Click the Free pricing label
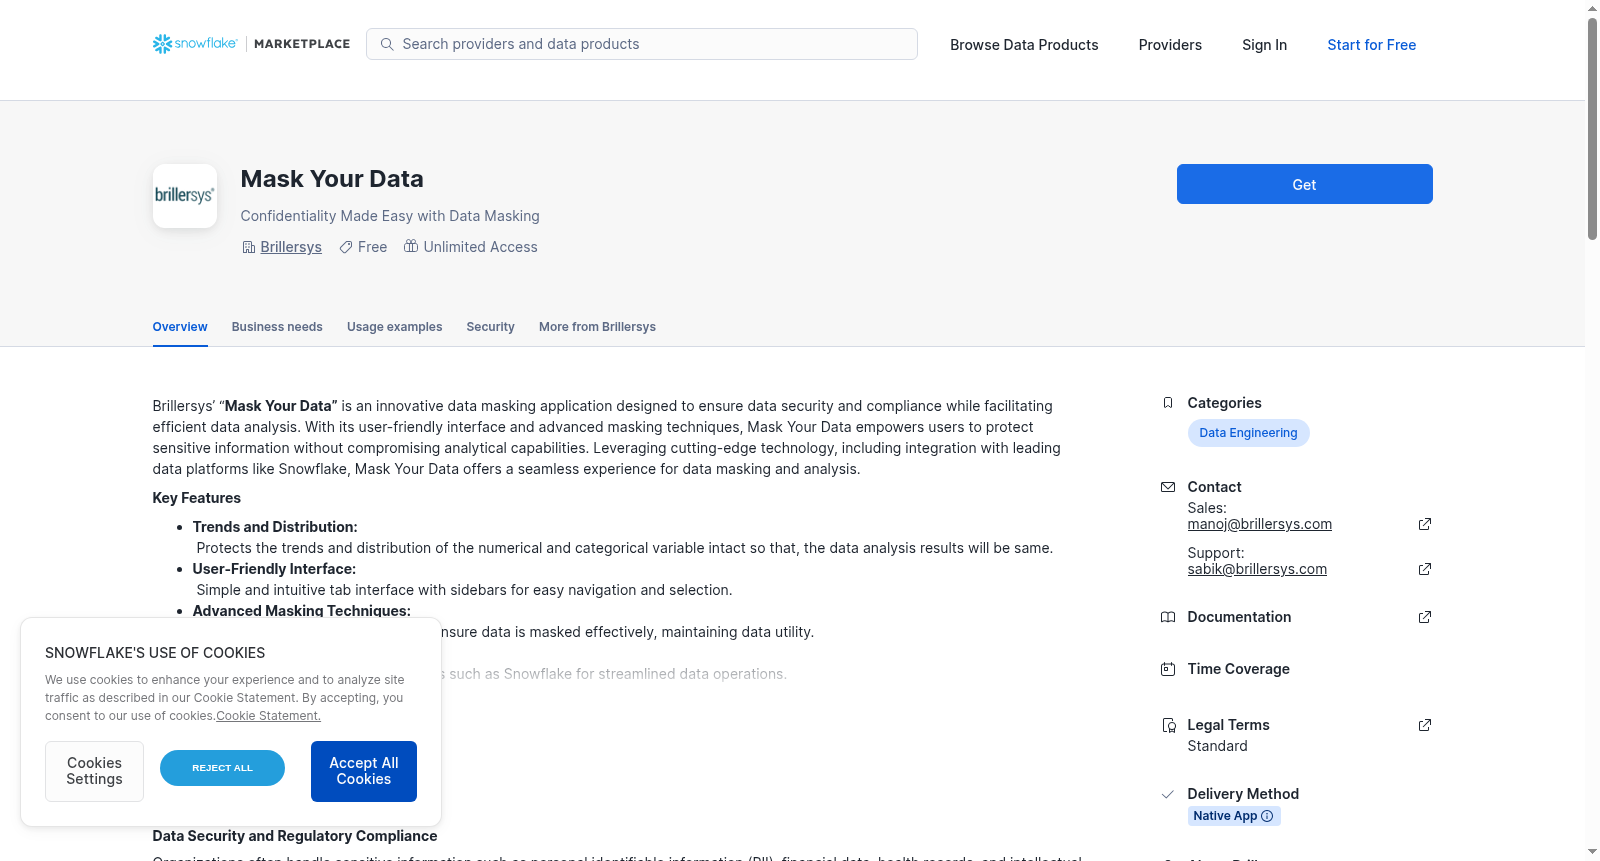This screenshot has height=861, width=1600. (372, 247)
